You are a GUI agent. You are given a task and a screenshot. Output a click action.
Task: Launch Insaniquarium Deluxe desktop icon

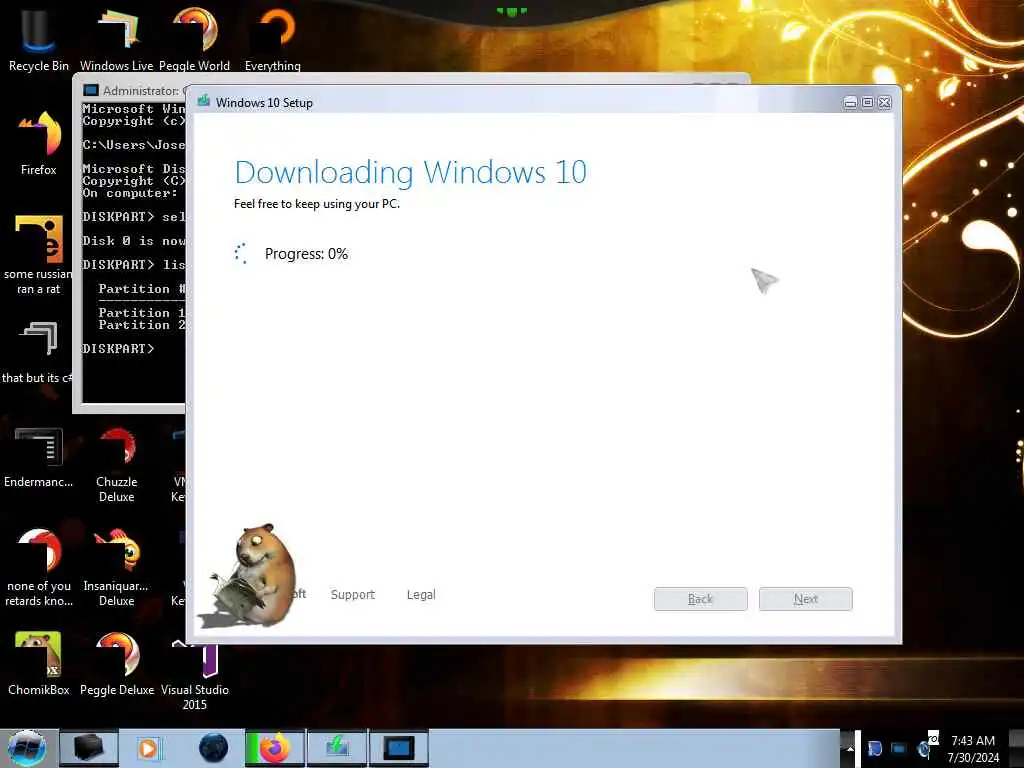click(116, 567)
